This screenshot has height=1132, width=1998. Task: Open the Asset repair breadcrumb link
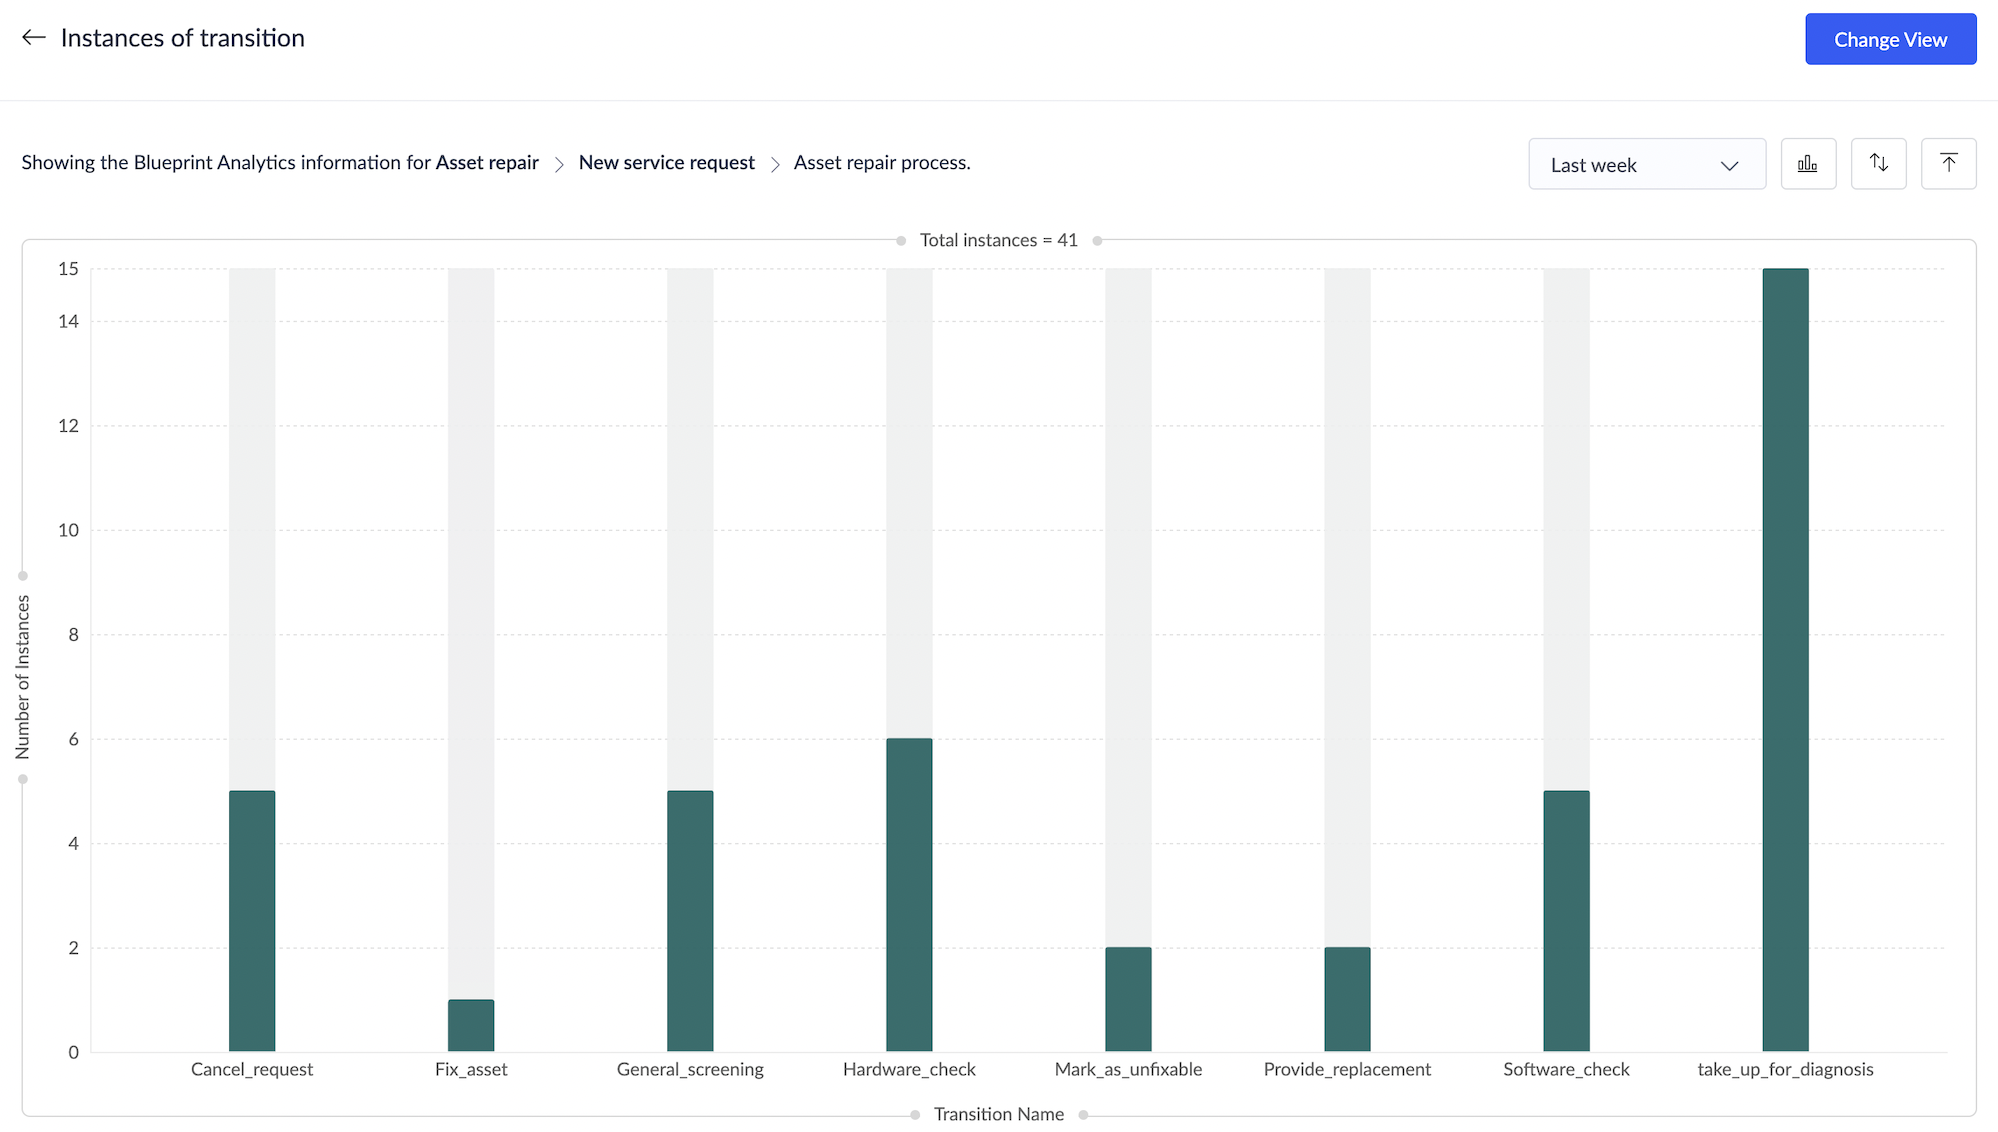point(487,163)
